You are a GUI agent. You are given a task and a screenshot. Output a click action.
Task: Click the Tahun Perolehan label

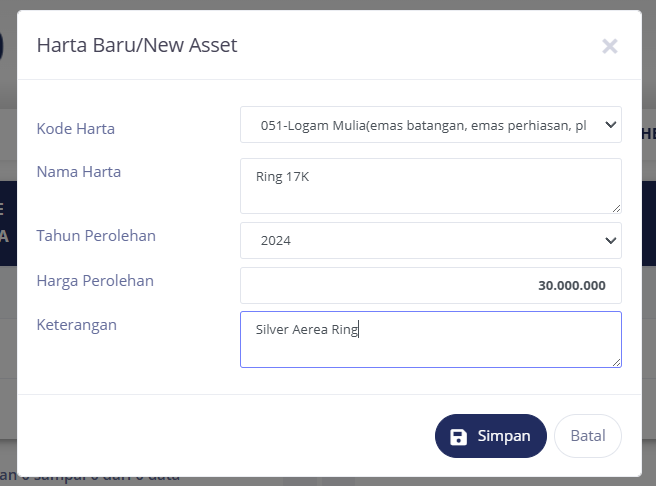click(96, 236)
